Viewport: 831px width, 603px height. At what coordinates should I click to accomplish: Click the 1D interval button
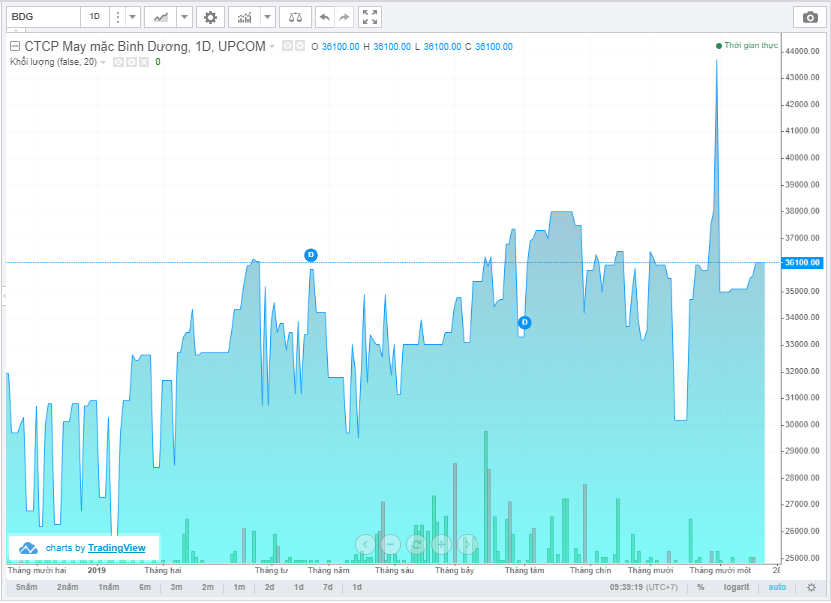pyautogui.click(x=94, y=17)
